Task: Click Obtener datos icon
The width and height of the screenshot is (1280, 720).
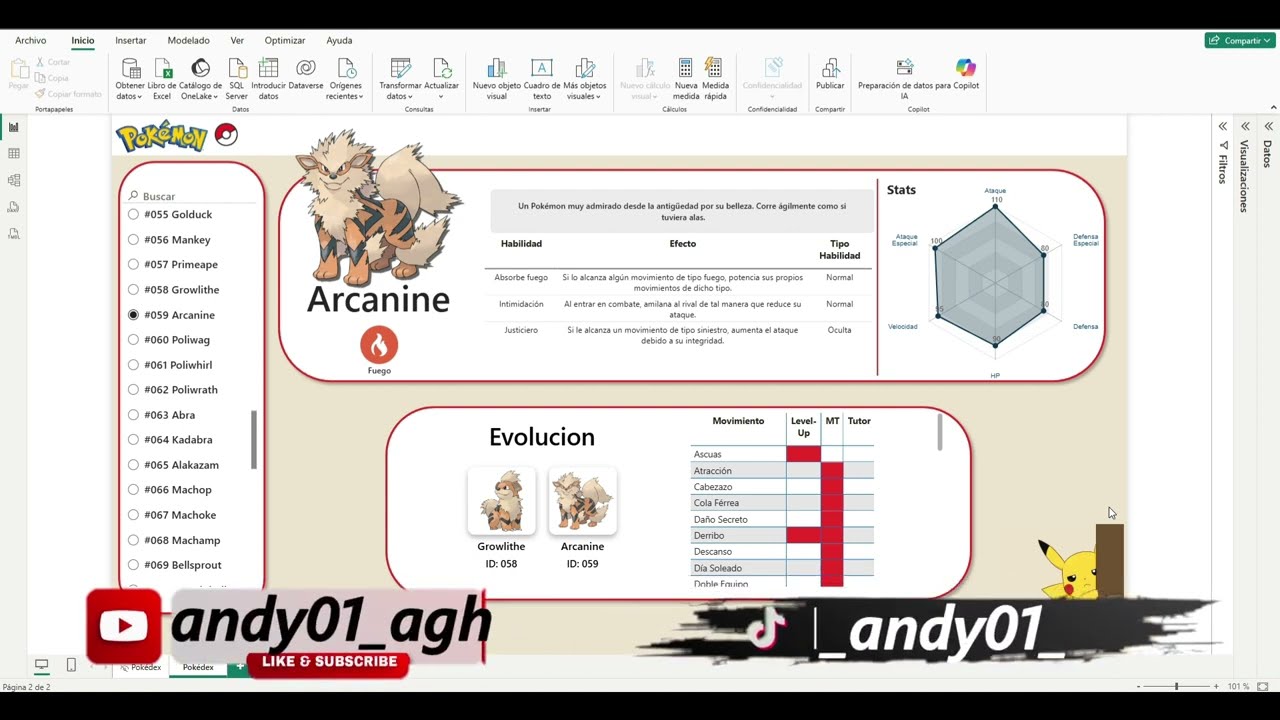Action: click(130, 68)
